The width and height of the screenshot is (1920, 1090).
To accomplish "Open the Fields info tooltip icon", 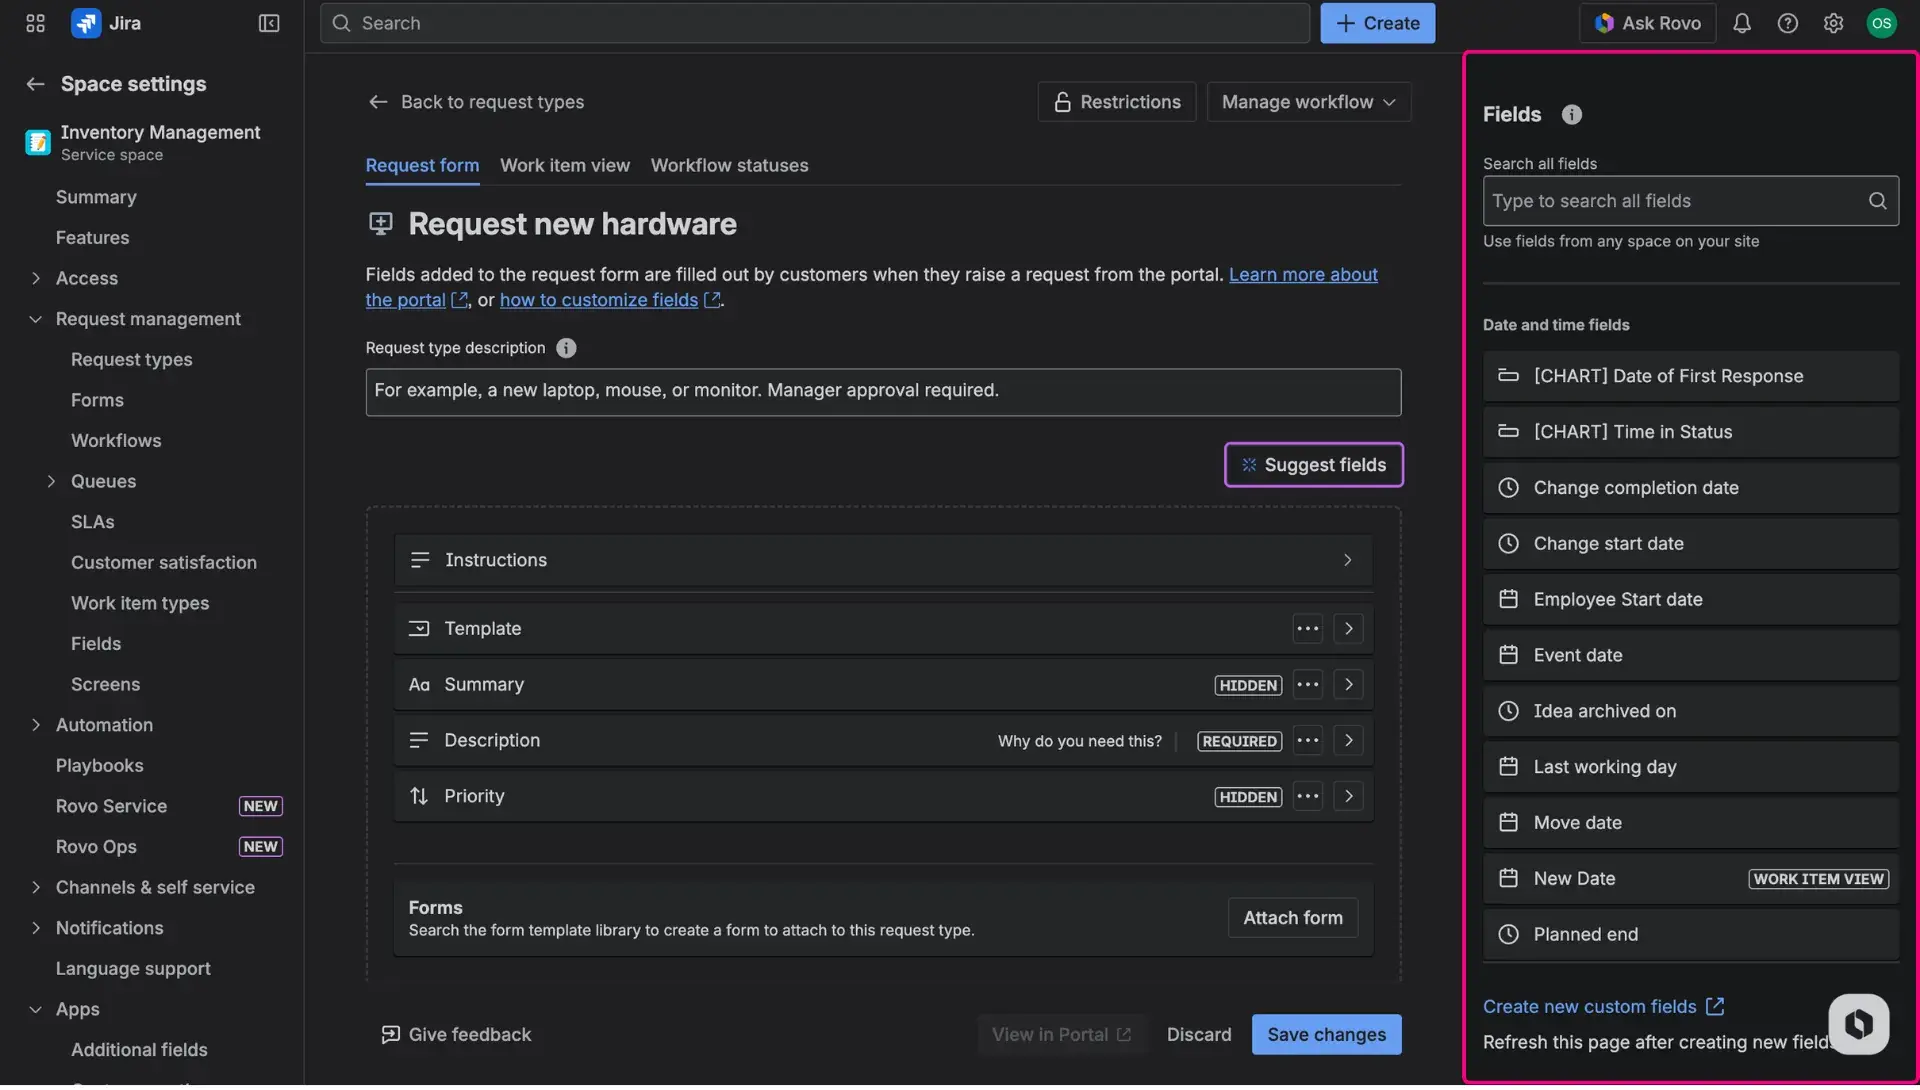I will coord(1571,114).
